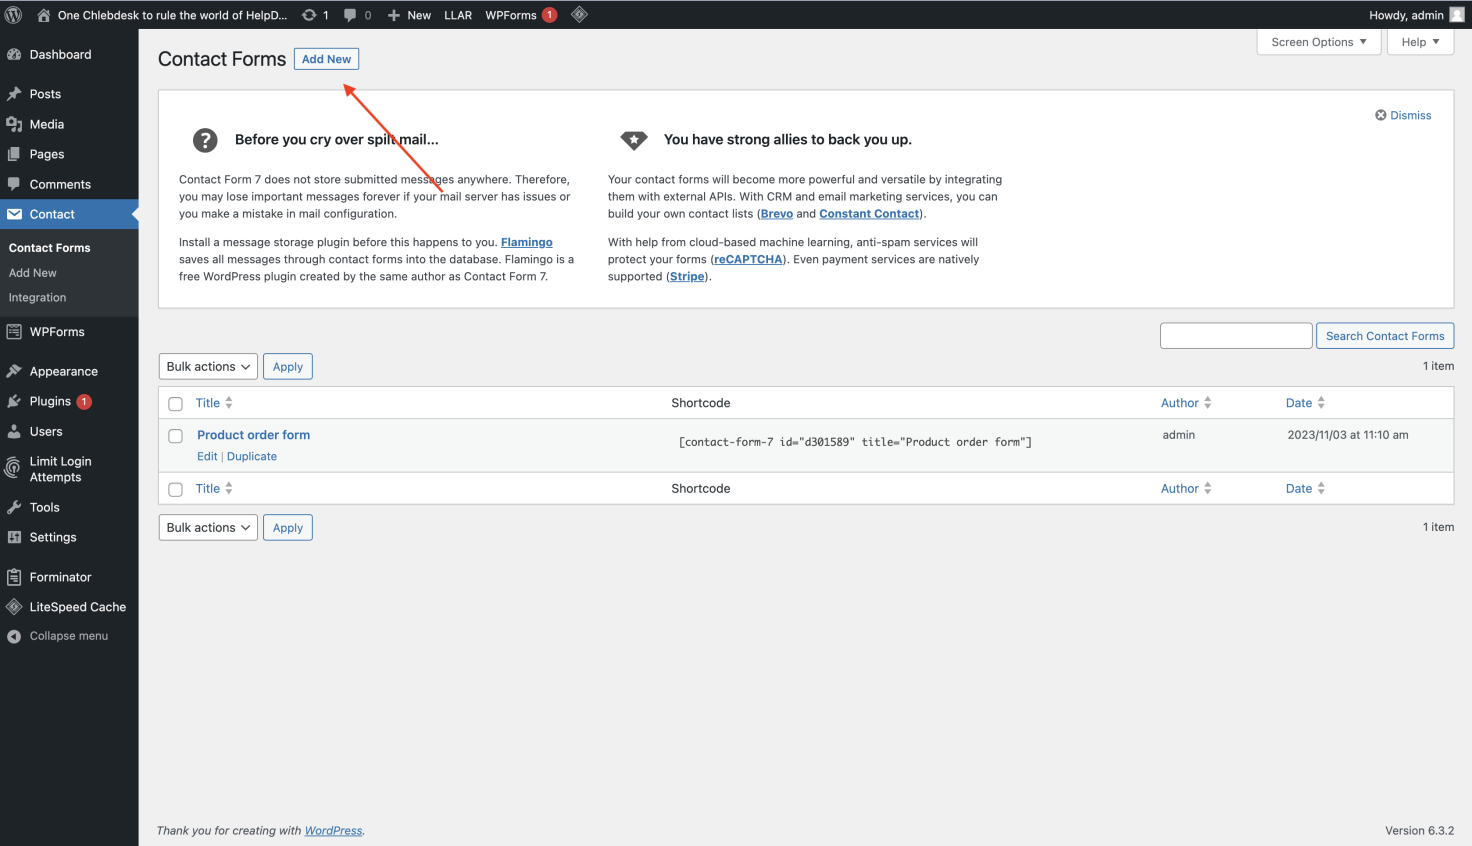Click the Search Contact Forms button

pos(1385,336)
